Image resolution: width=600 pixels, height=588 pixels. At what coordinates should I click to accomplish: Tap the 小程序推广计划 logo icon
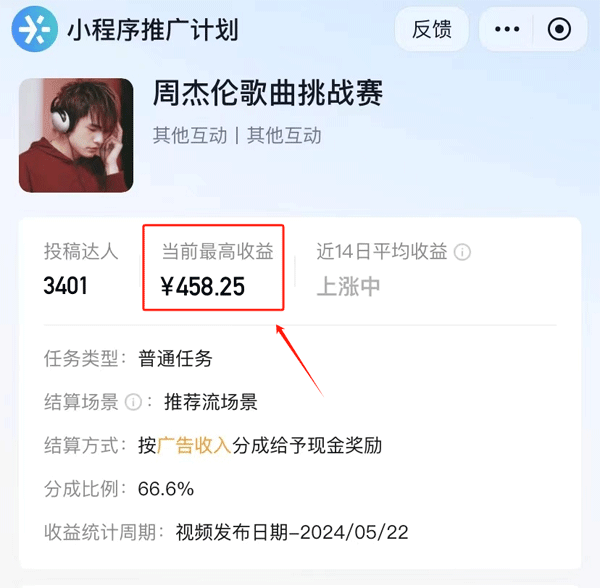34,29
